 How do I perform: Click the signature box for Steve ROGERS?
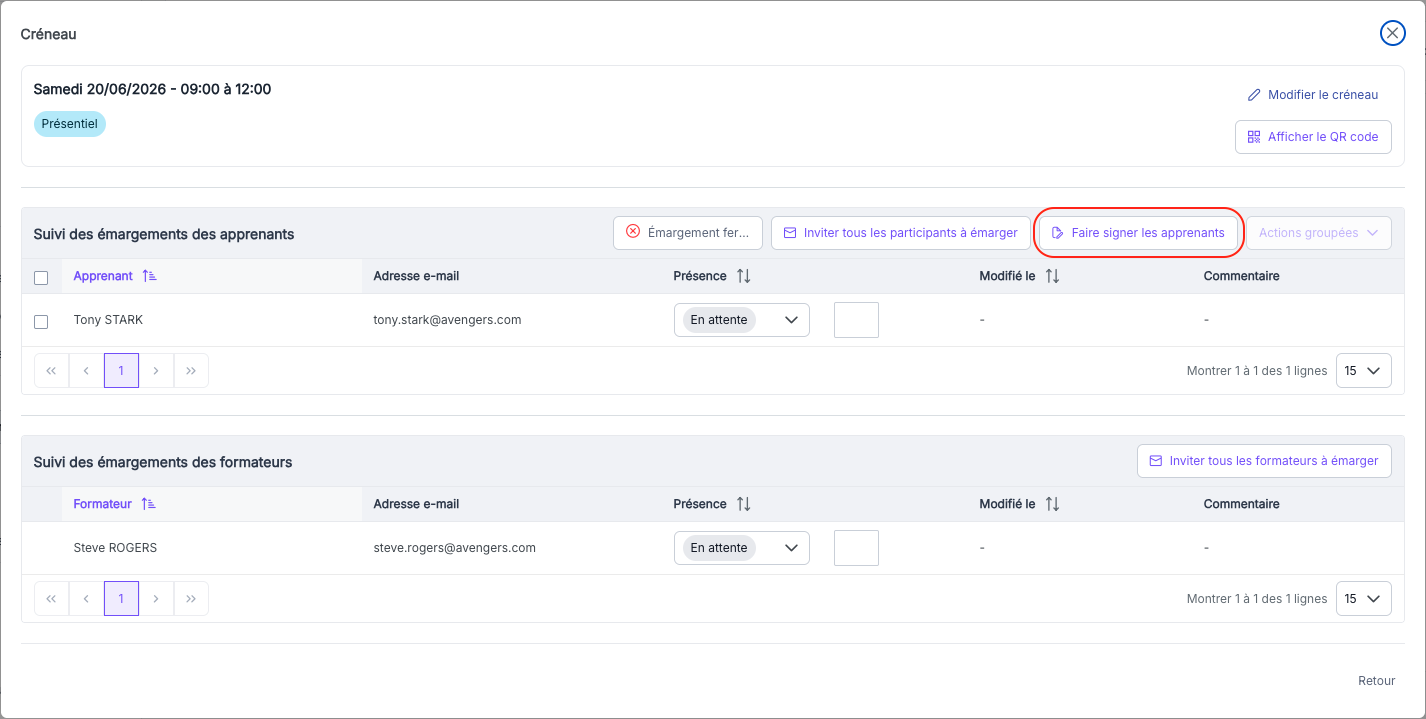click(856, 548)
